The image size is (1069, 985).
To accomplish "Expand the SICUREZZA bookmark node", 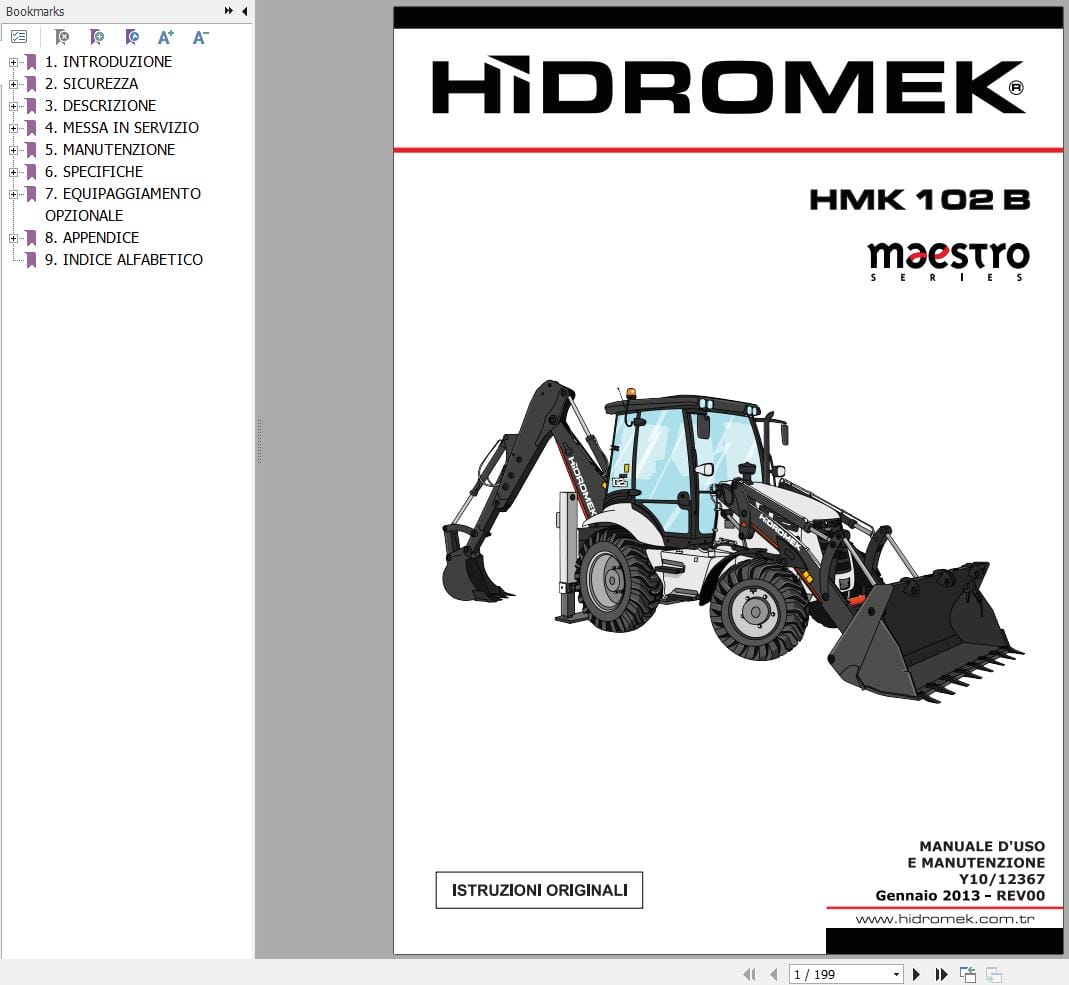I will pyautogui.click(x=12, y=84).
